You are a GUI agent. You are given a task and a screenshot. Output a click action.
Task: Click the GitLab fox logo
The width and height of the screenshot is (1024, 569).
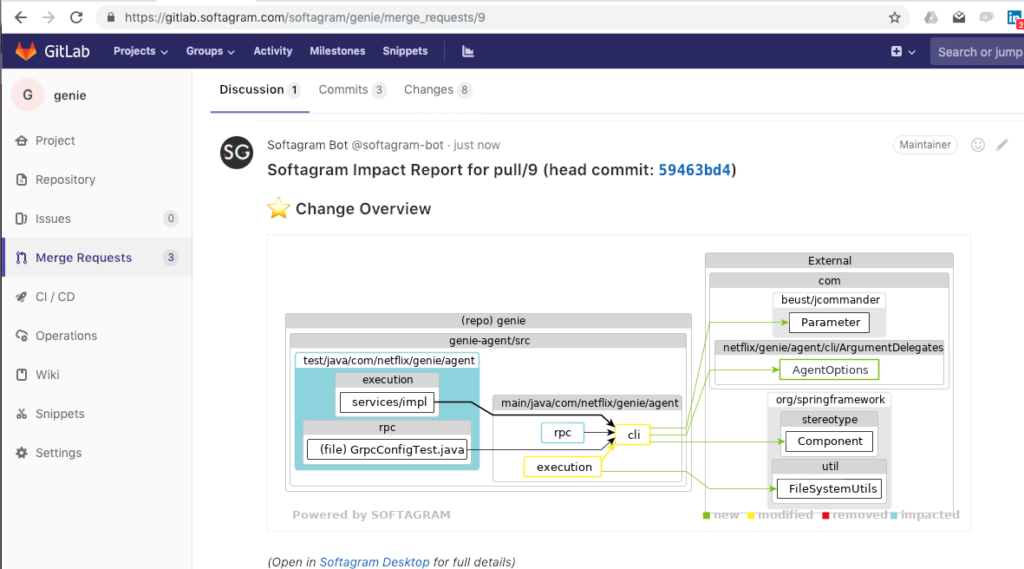tap(26, 51)
